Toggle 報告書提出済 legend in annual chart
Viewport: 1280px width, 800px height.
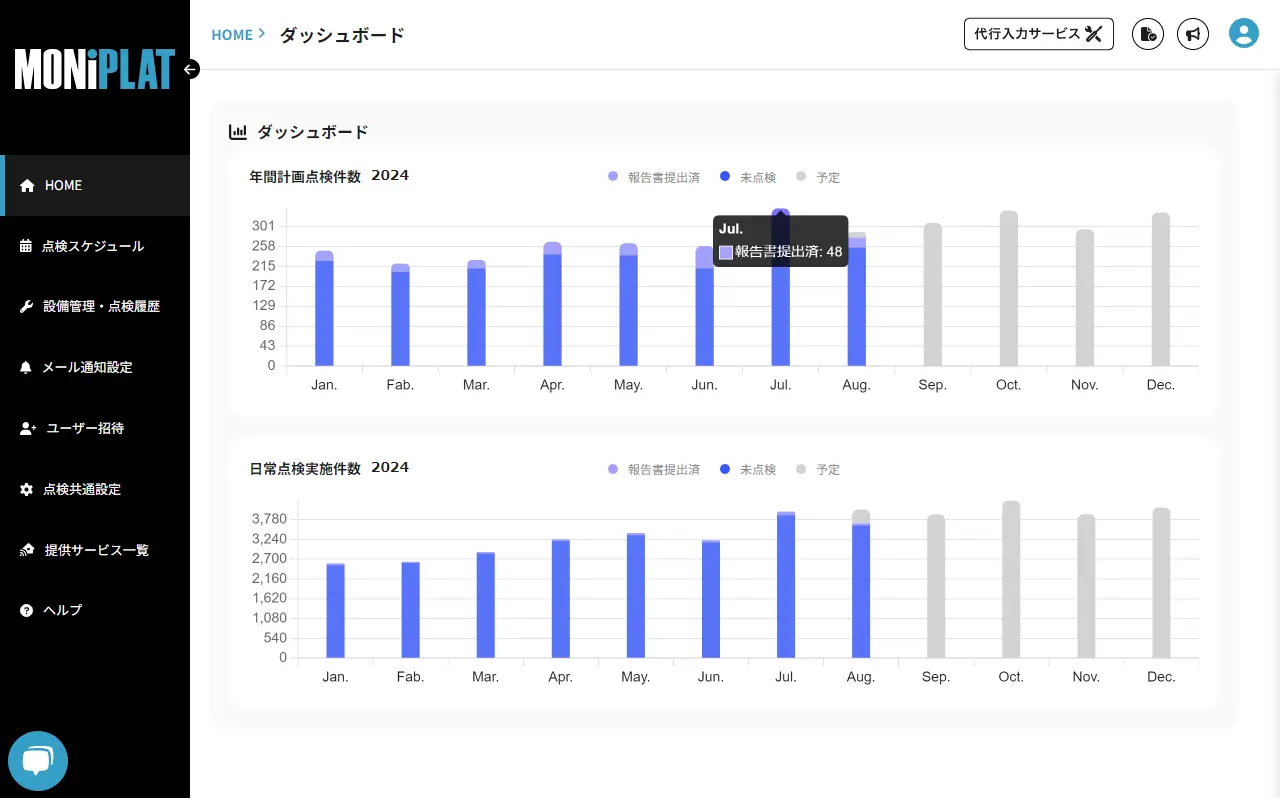pyautogui.click(x=654, y=177)
